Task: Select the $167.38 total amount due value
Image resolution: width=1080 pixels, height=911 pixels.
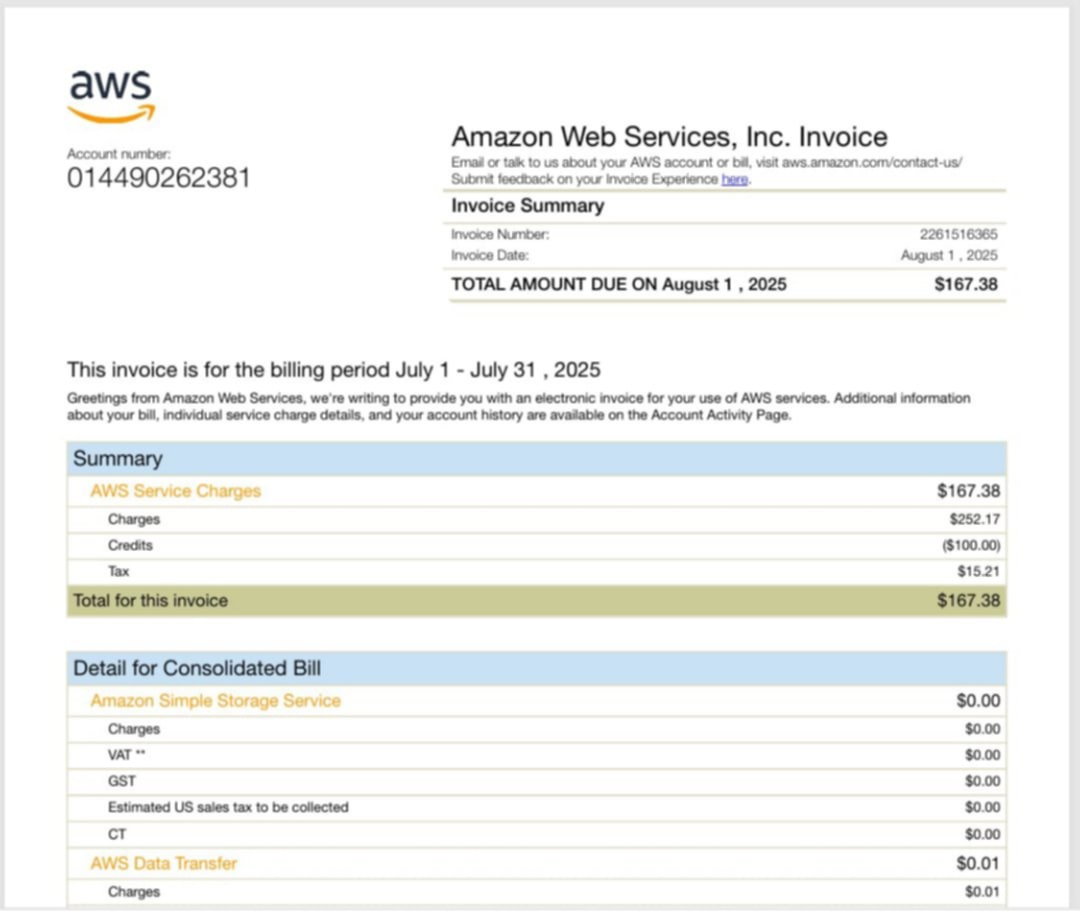Action: pos(966,284)
